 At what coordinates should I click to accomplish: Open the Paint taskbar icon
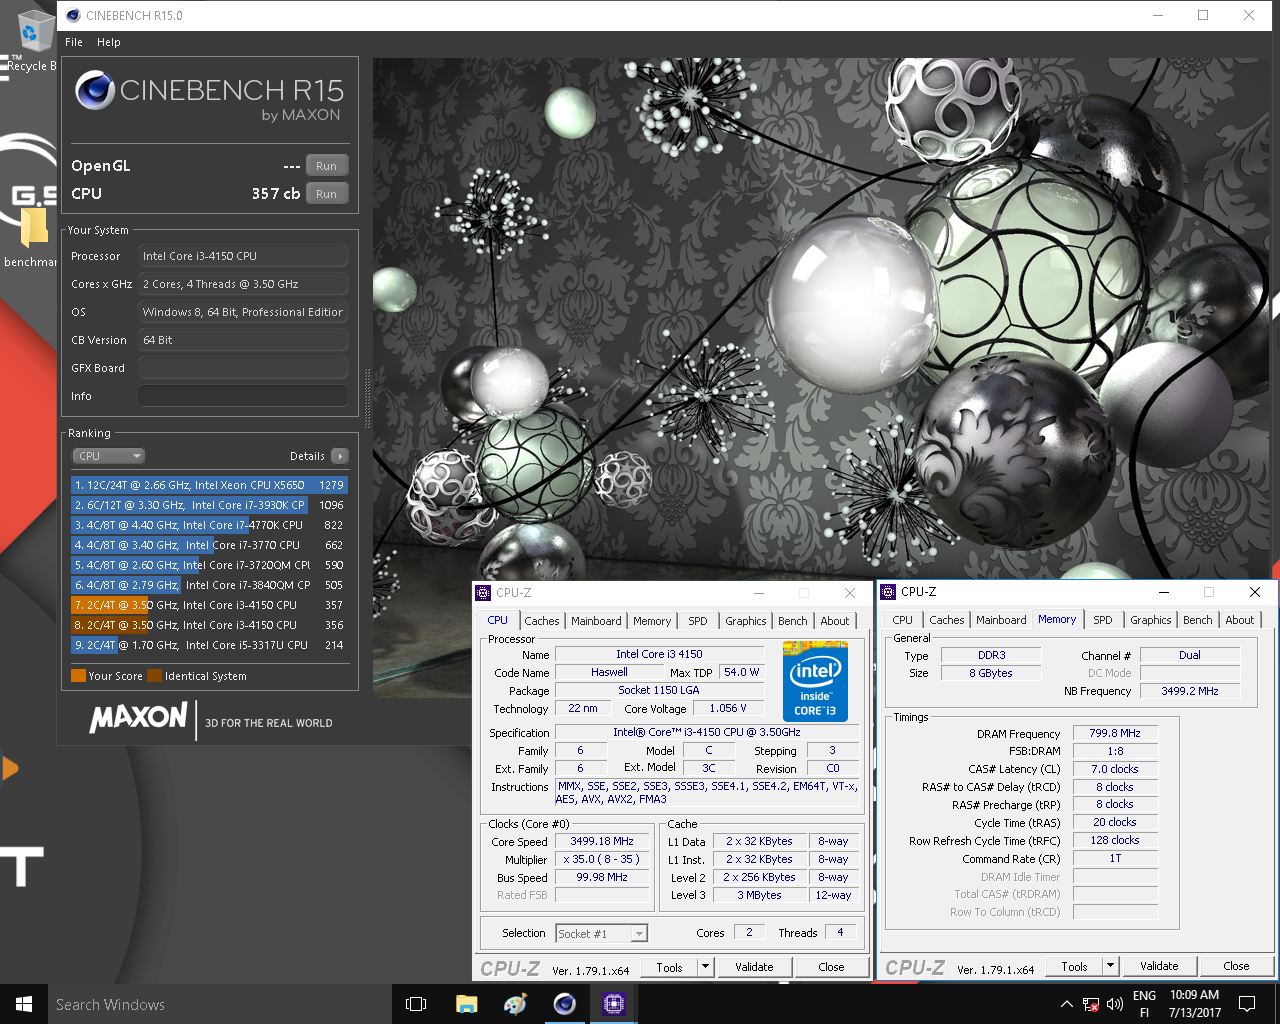click(x=515, y=1004)
